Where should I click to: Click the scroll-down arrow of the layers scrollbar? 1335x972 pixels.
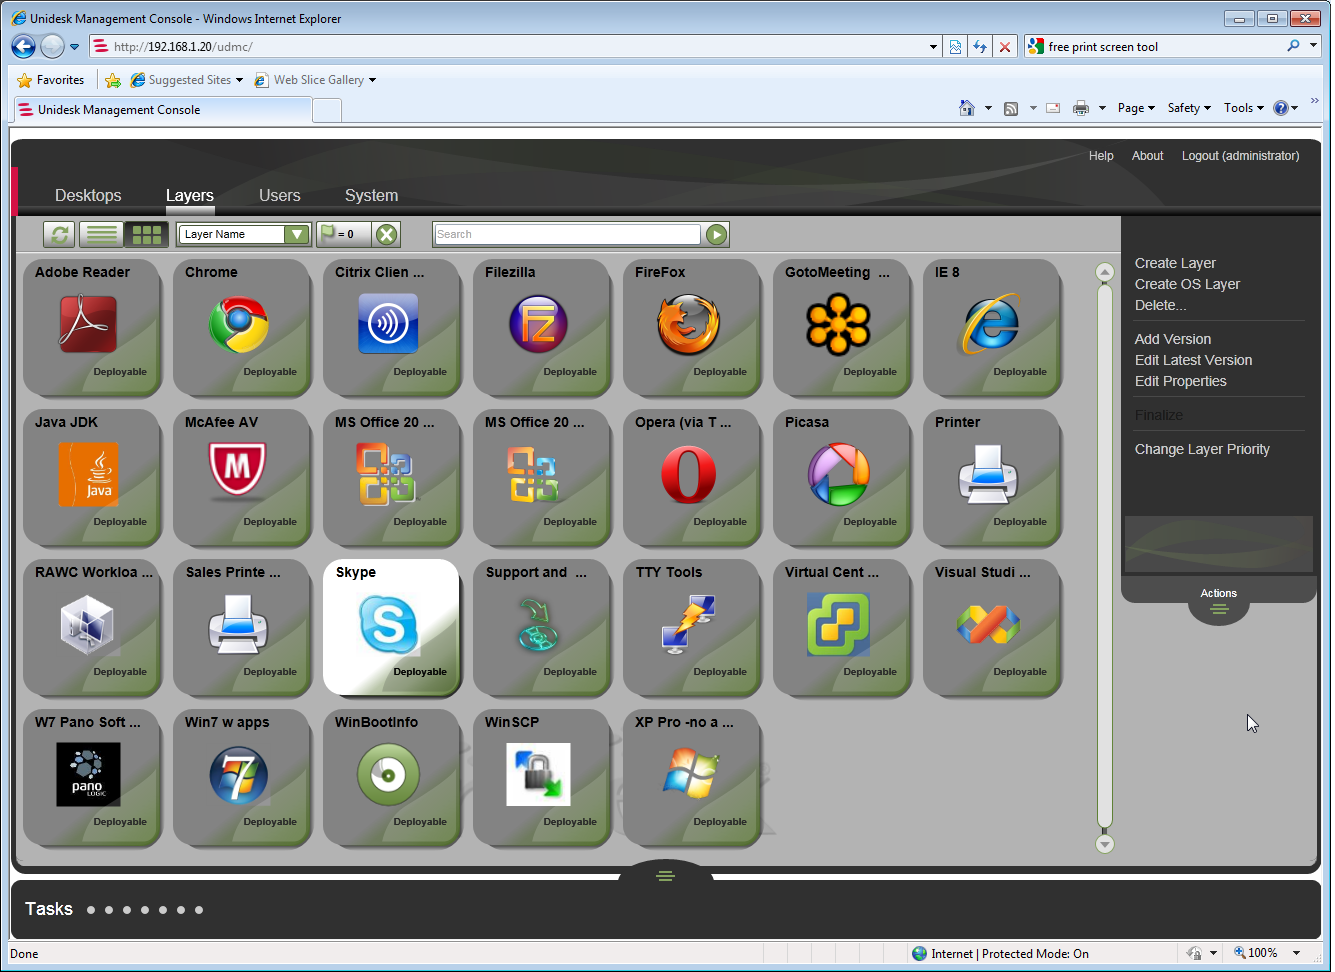pos(1105,844)
